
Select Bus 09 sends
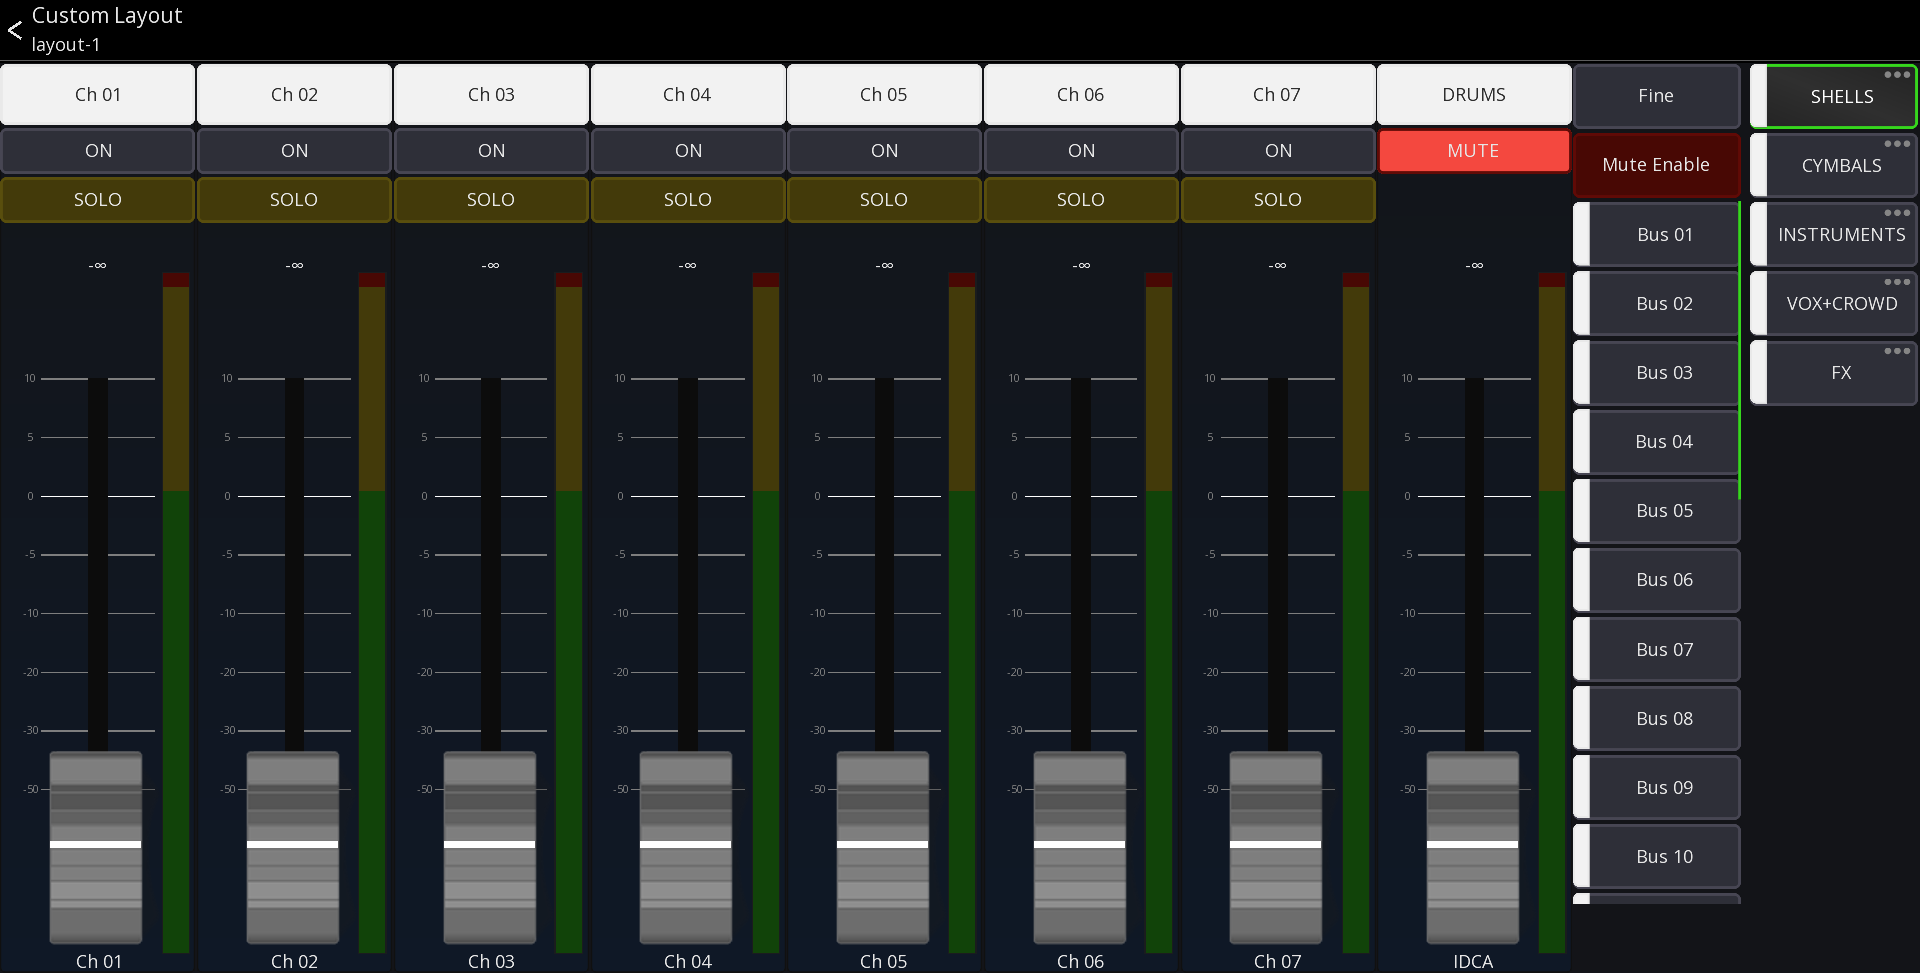[1656, 788]
